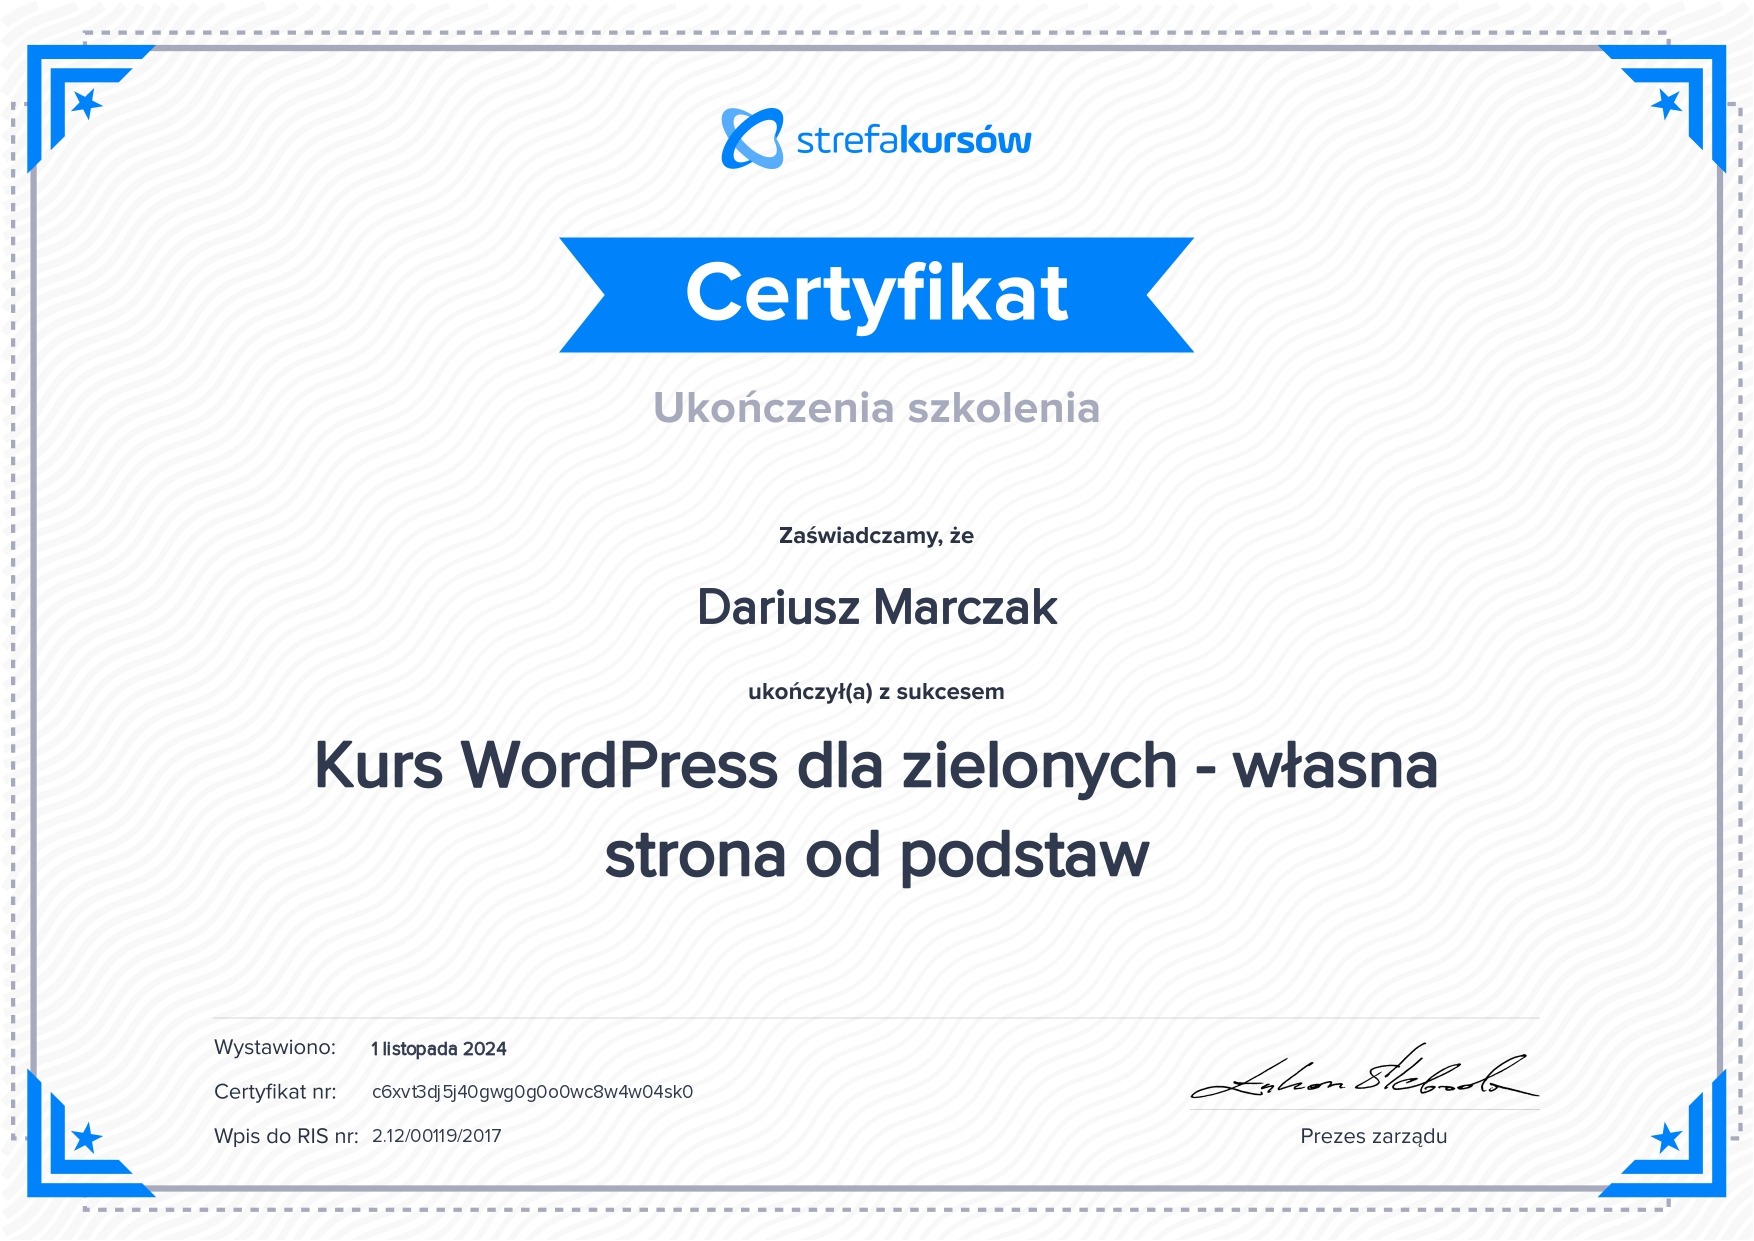Select the RIS entry number 2.12/00119/2017
Image resolution: width=1754 pixels, height=1241 pixels.
(437, 1136)
